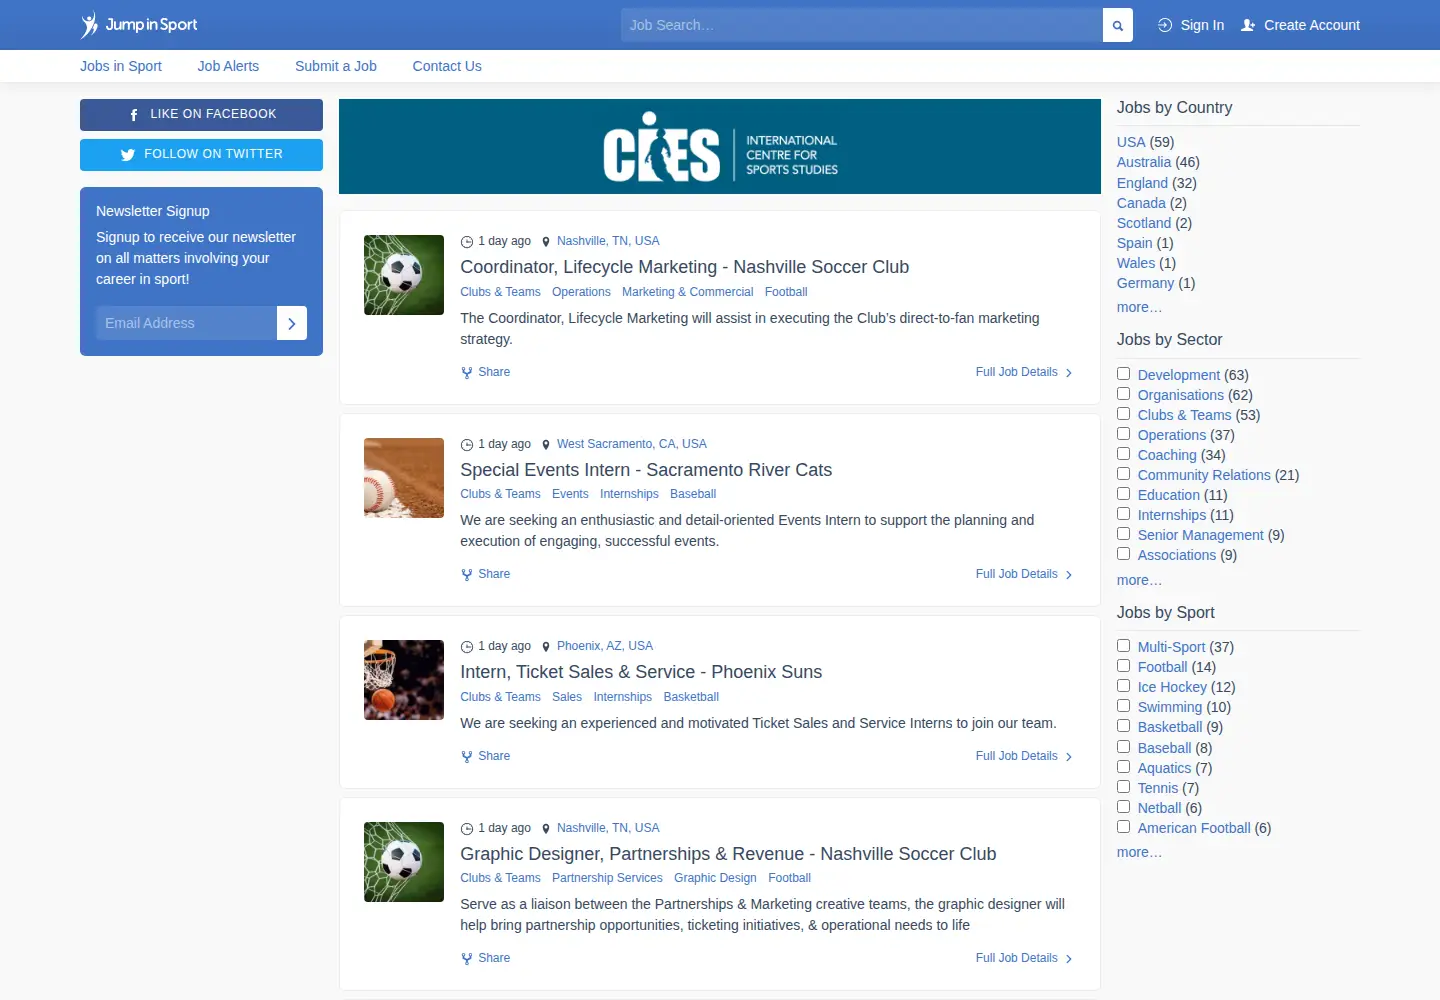Expand more countries under Jobs by Country

click(x=1139, y=307)
